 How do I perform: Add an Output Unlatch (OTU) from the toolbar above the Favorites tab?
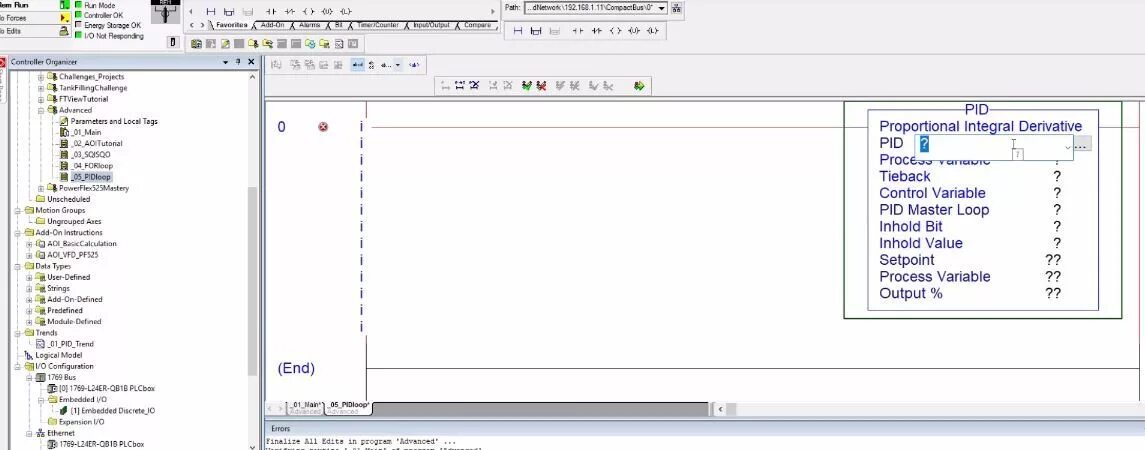tap(327, 12)
